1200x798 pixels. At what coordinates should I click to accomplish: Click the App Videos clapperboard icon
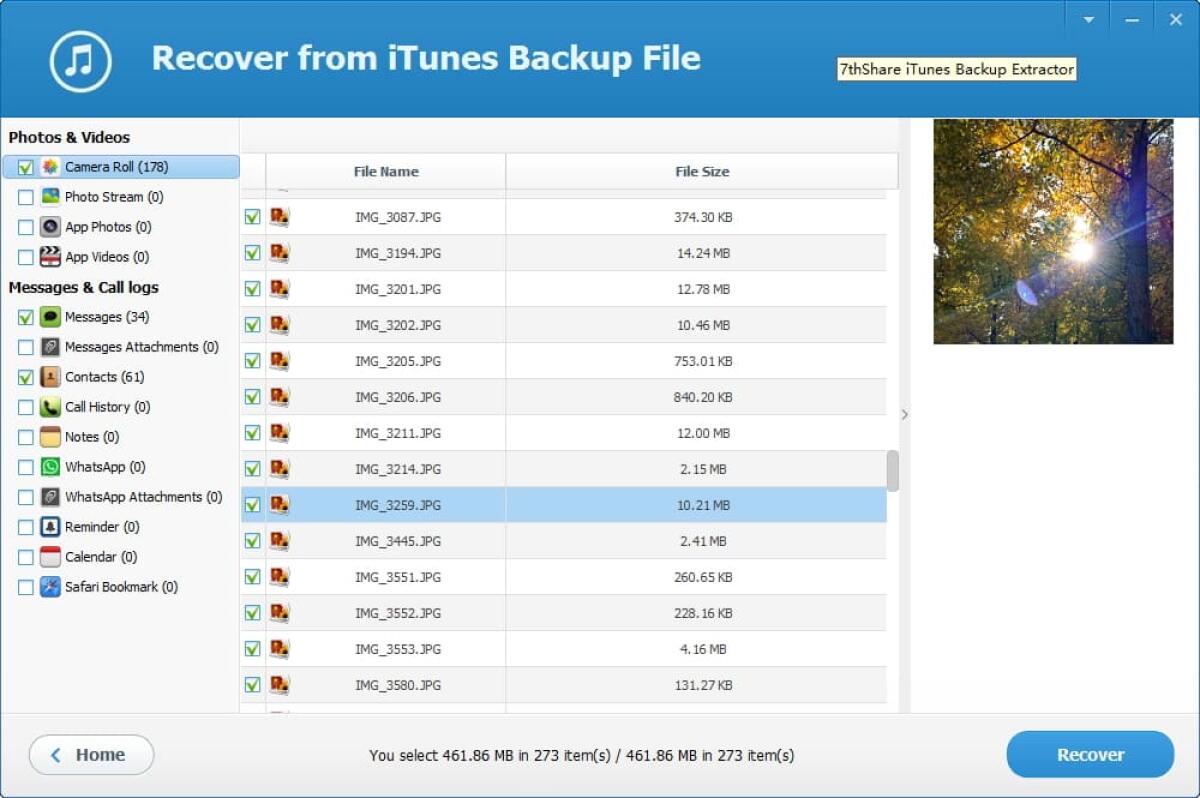point(51,256)
